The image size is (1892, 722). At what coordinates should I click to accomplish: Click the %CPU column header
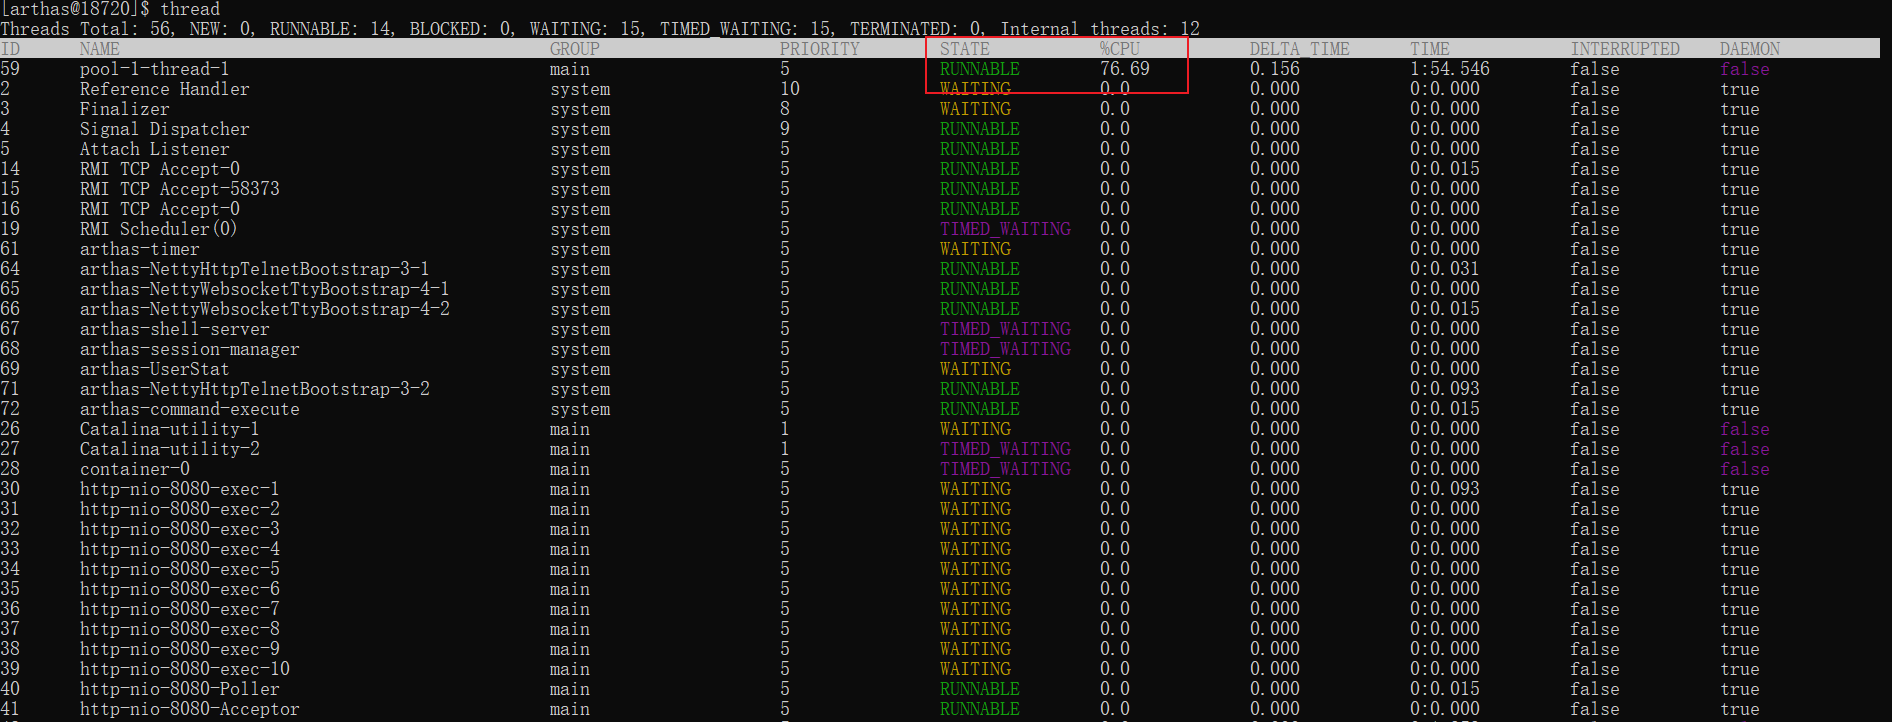[x=1119, y=49]
